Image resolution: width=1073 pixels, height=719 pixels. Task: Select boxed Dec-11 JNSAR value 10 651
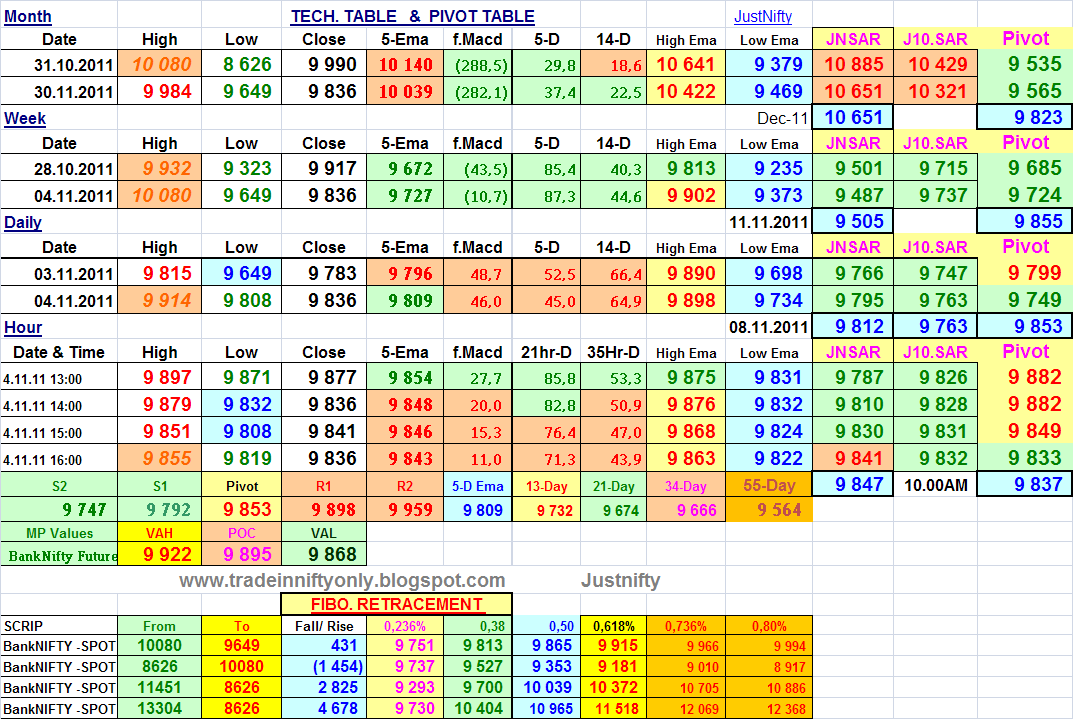click(x=853, y=117)
